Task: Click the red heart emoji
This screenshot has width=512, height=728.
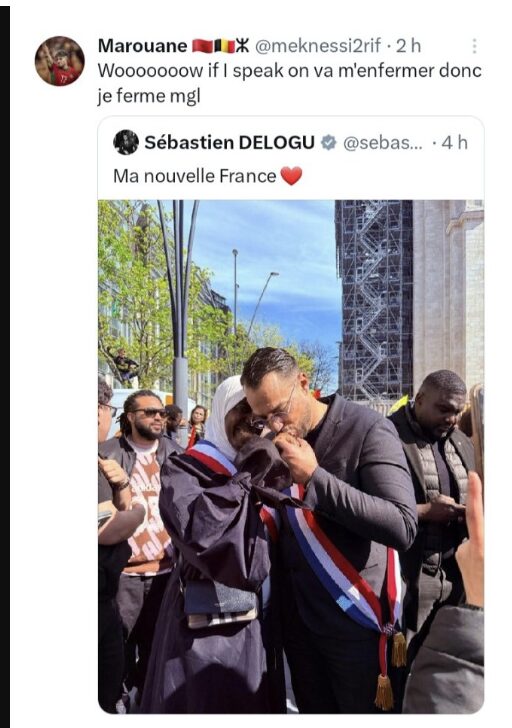Action: coord(291,176)
